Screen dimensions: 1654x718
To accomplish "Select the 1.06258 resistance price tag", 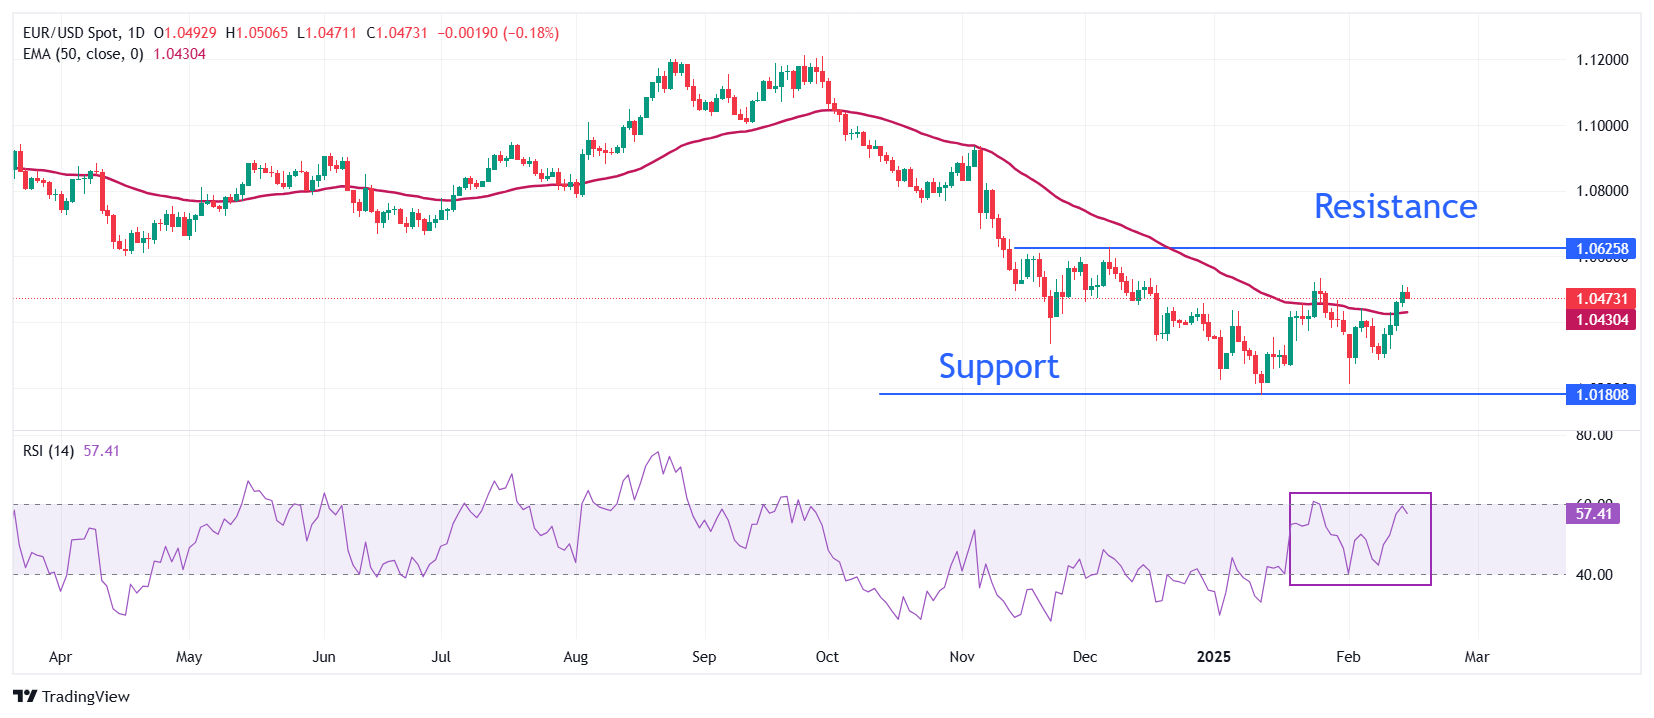I will (1601, 248).
